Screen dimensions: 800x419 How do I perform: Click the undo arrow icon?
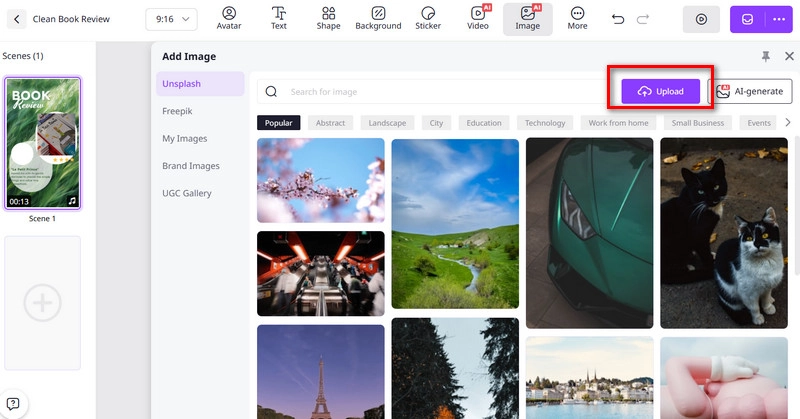coord(618,19)
